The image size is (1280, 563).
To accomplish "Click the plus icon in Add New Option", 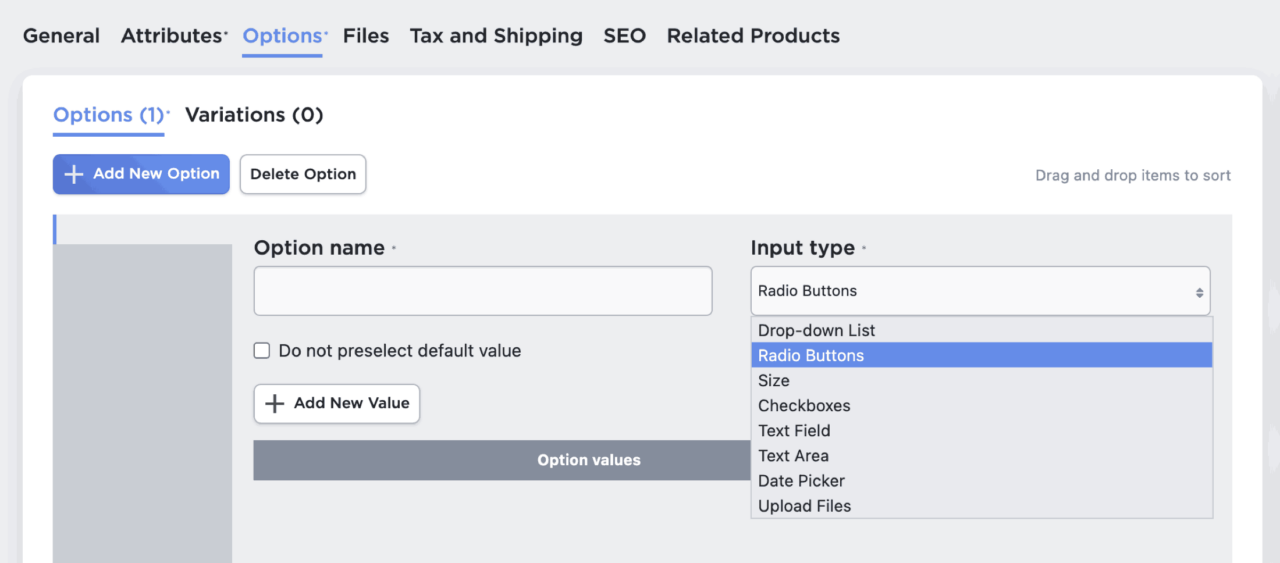I will click(73, 174).
